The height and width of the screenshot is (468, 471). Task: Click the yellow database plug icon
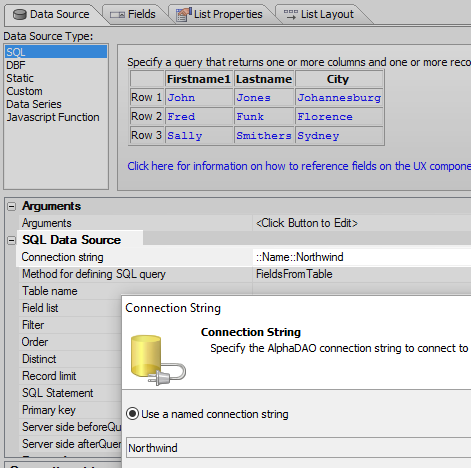158,360
